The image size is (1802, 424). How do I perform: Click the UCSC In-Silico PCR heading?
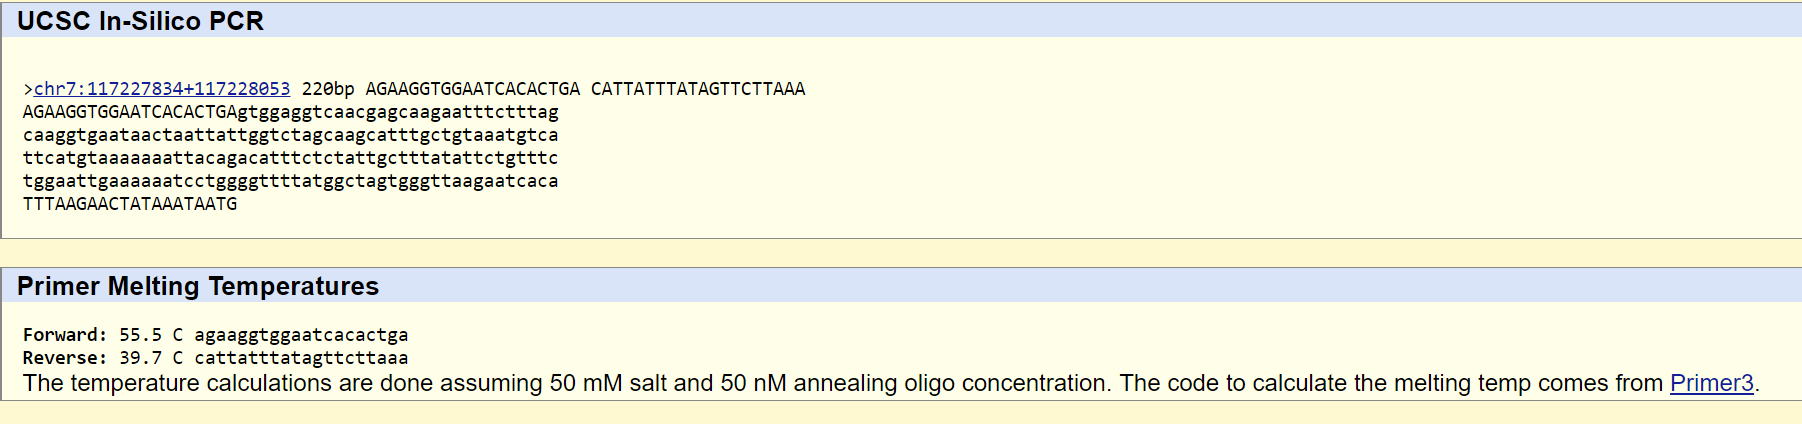(x=140, y=21)
